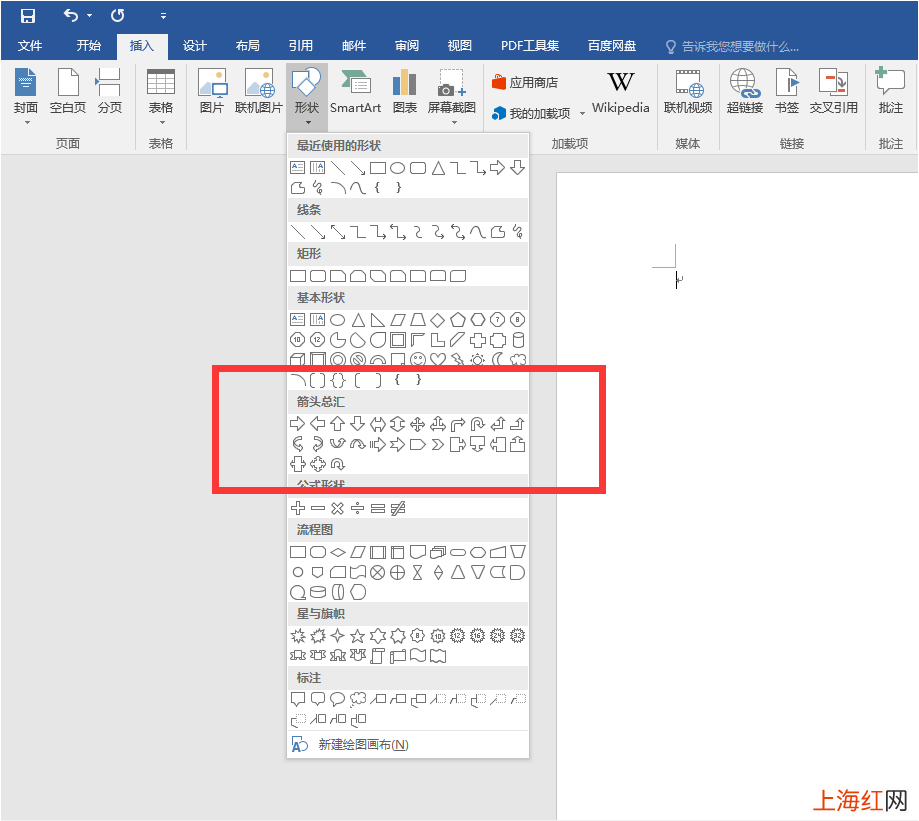Choose the right arrow in 箭头总汇
The width and height of the screenshot is (919, 821).
(298, 424)
